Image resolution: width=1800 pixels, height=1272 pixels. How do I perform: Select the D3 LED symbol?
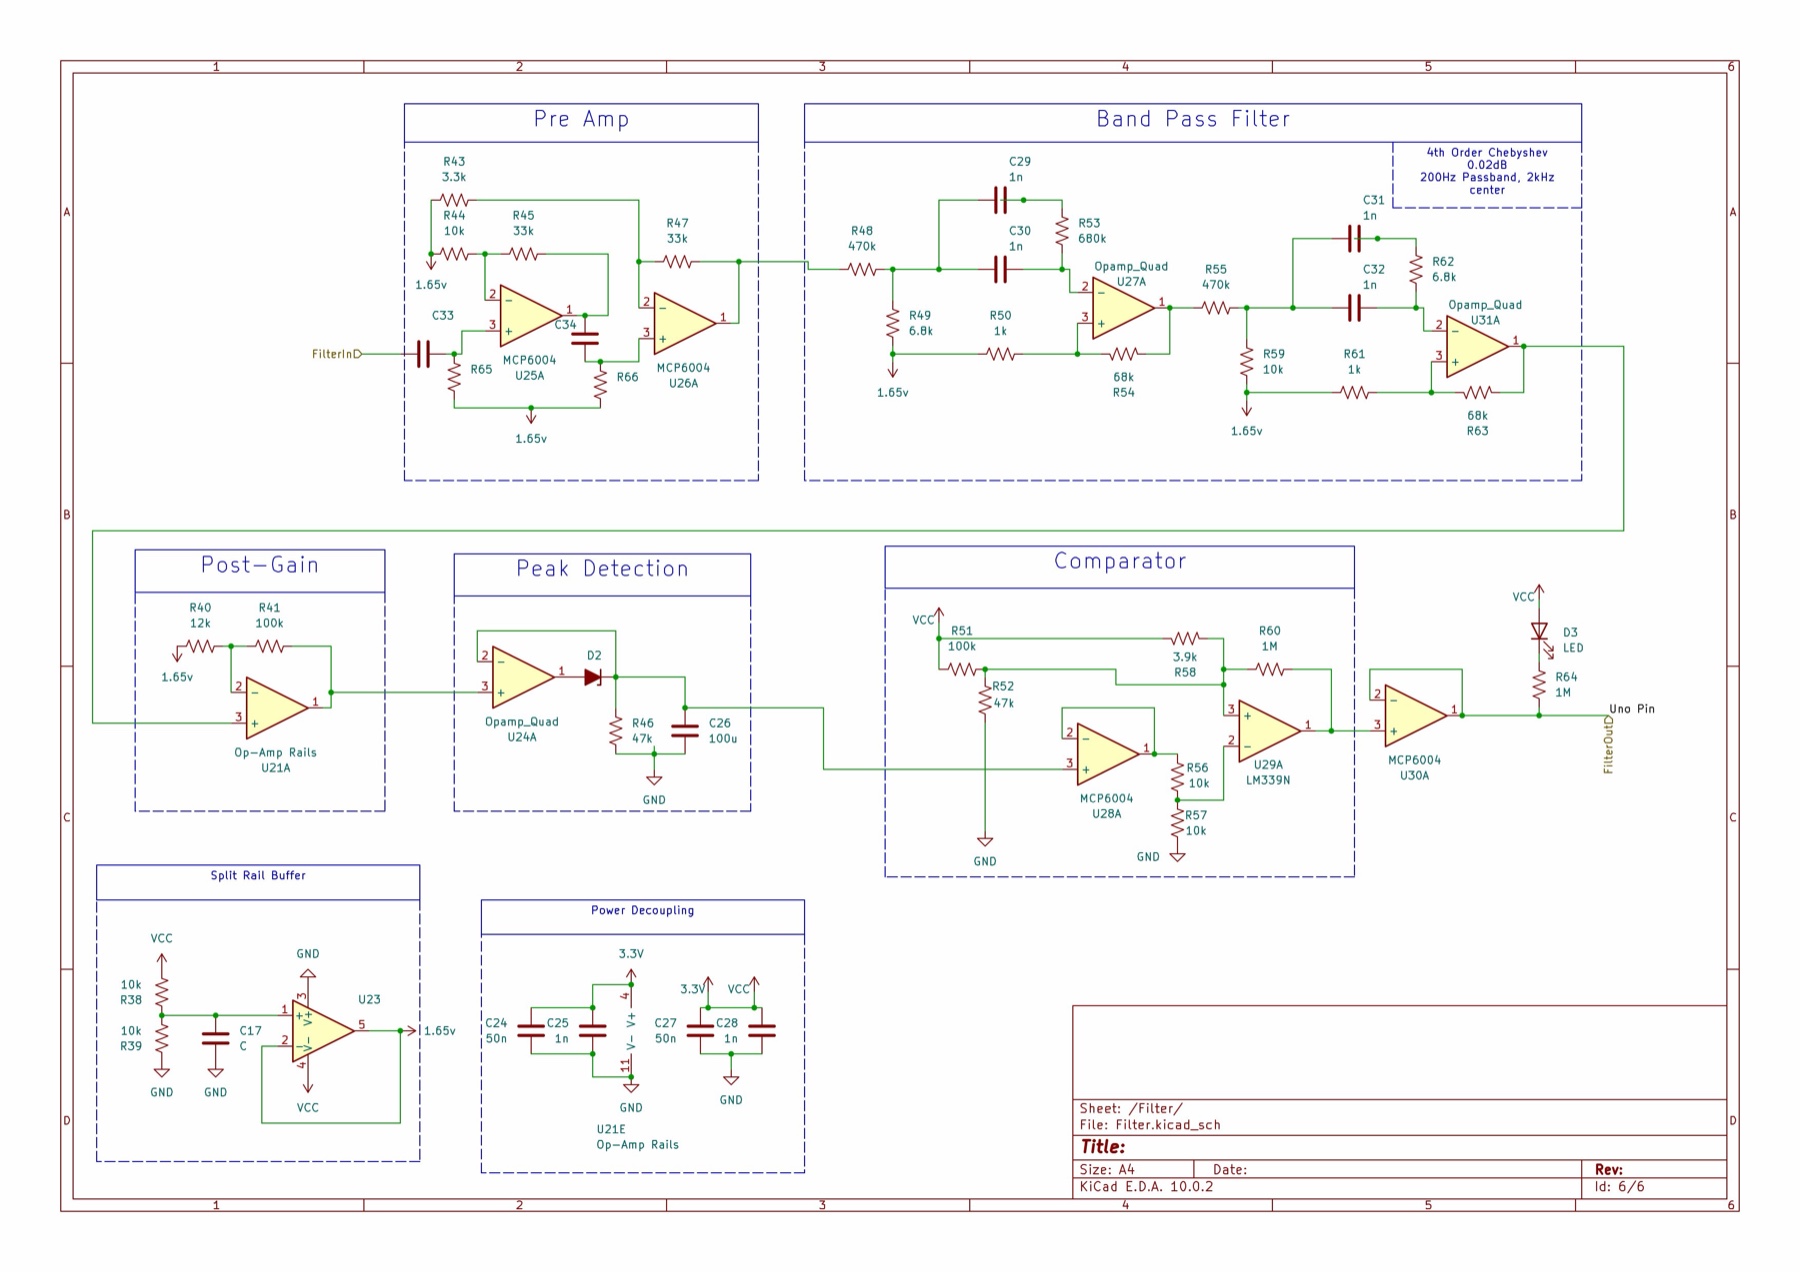click(1540, 632)
